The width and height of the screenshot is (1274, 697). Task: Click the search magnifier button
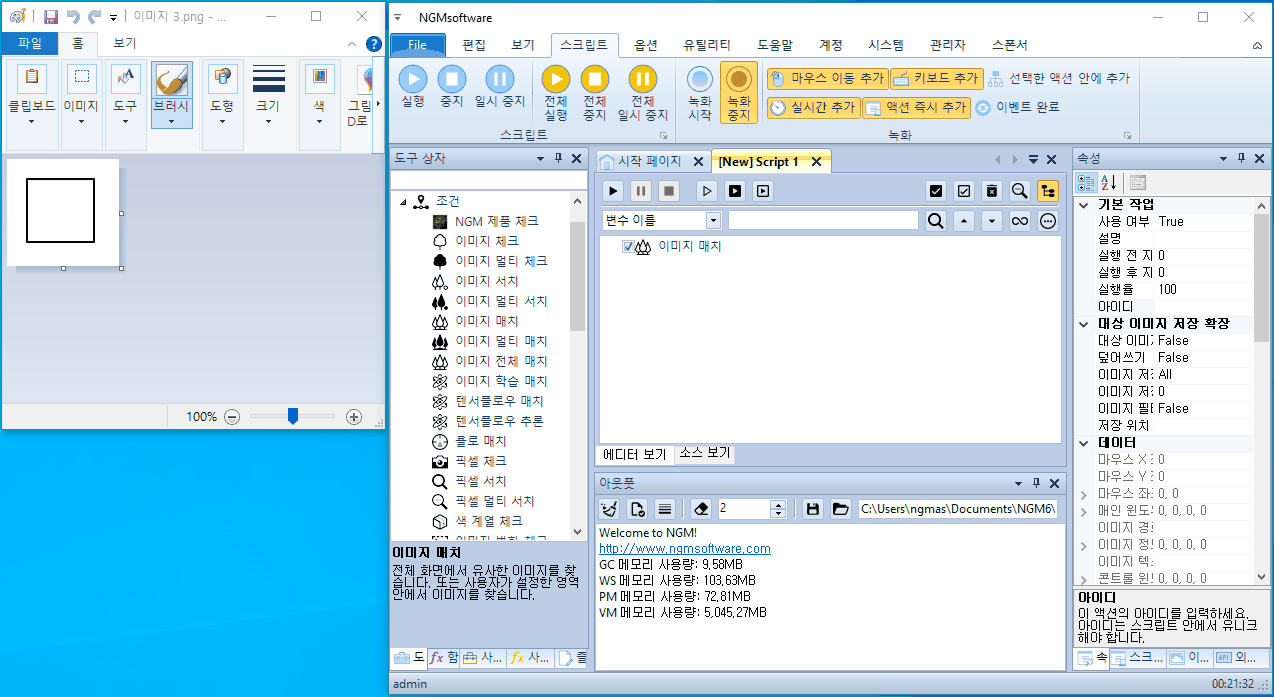[x=935, y=221]
